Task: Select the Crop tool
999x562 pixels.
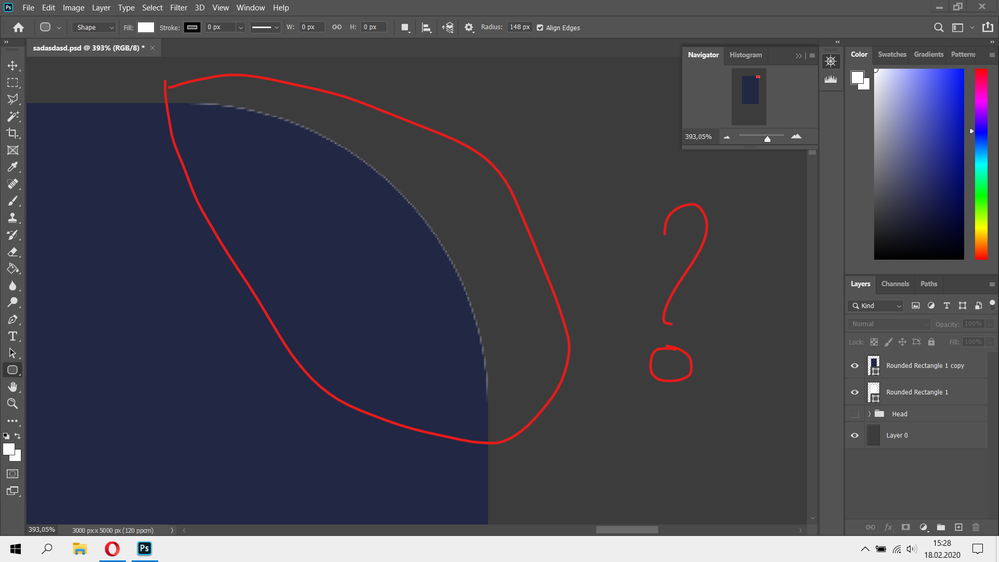Action: point(13,133)
